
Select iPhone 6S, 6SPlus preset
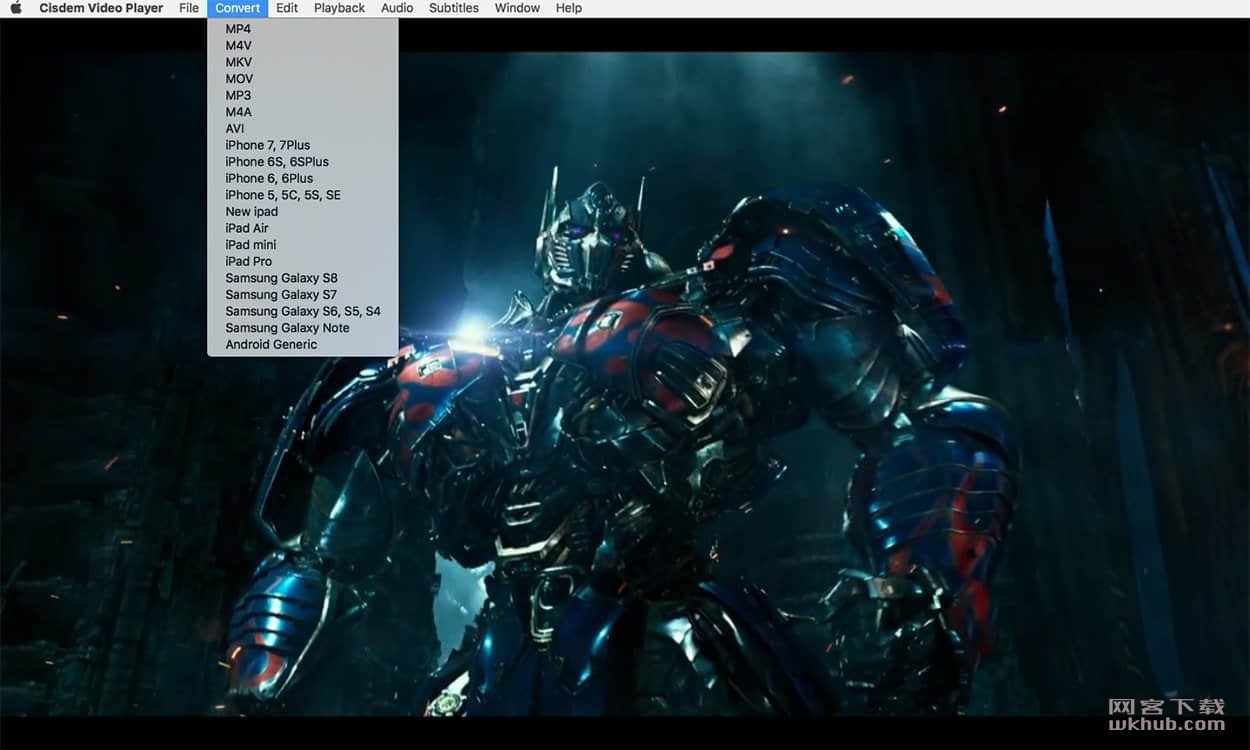[x=302, y=162]
